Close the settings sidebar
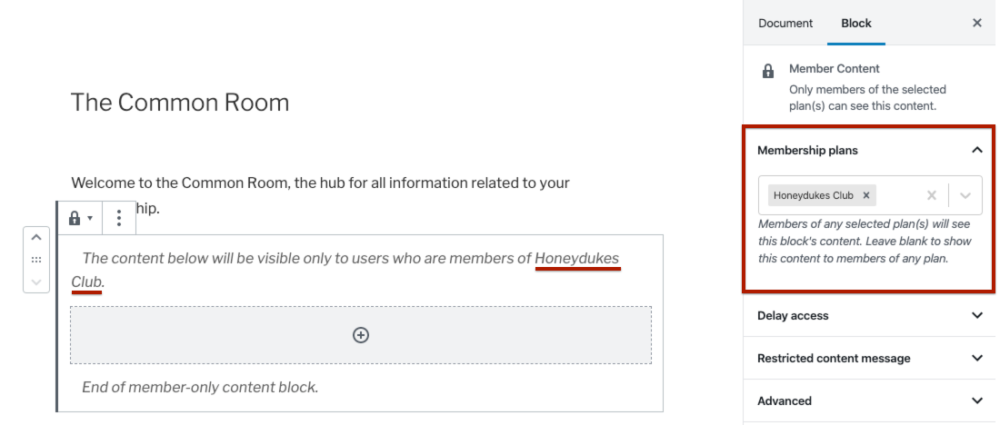This screenshot has height=425, width=1000. tap(976, 23)
